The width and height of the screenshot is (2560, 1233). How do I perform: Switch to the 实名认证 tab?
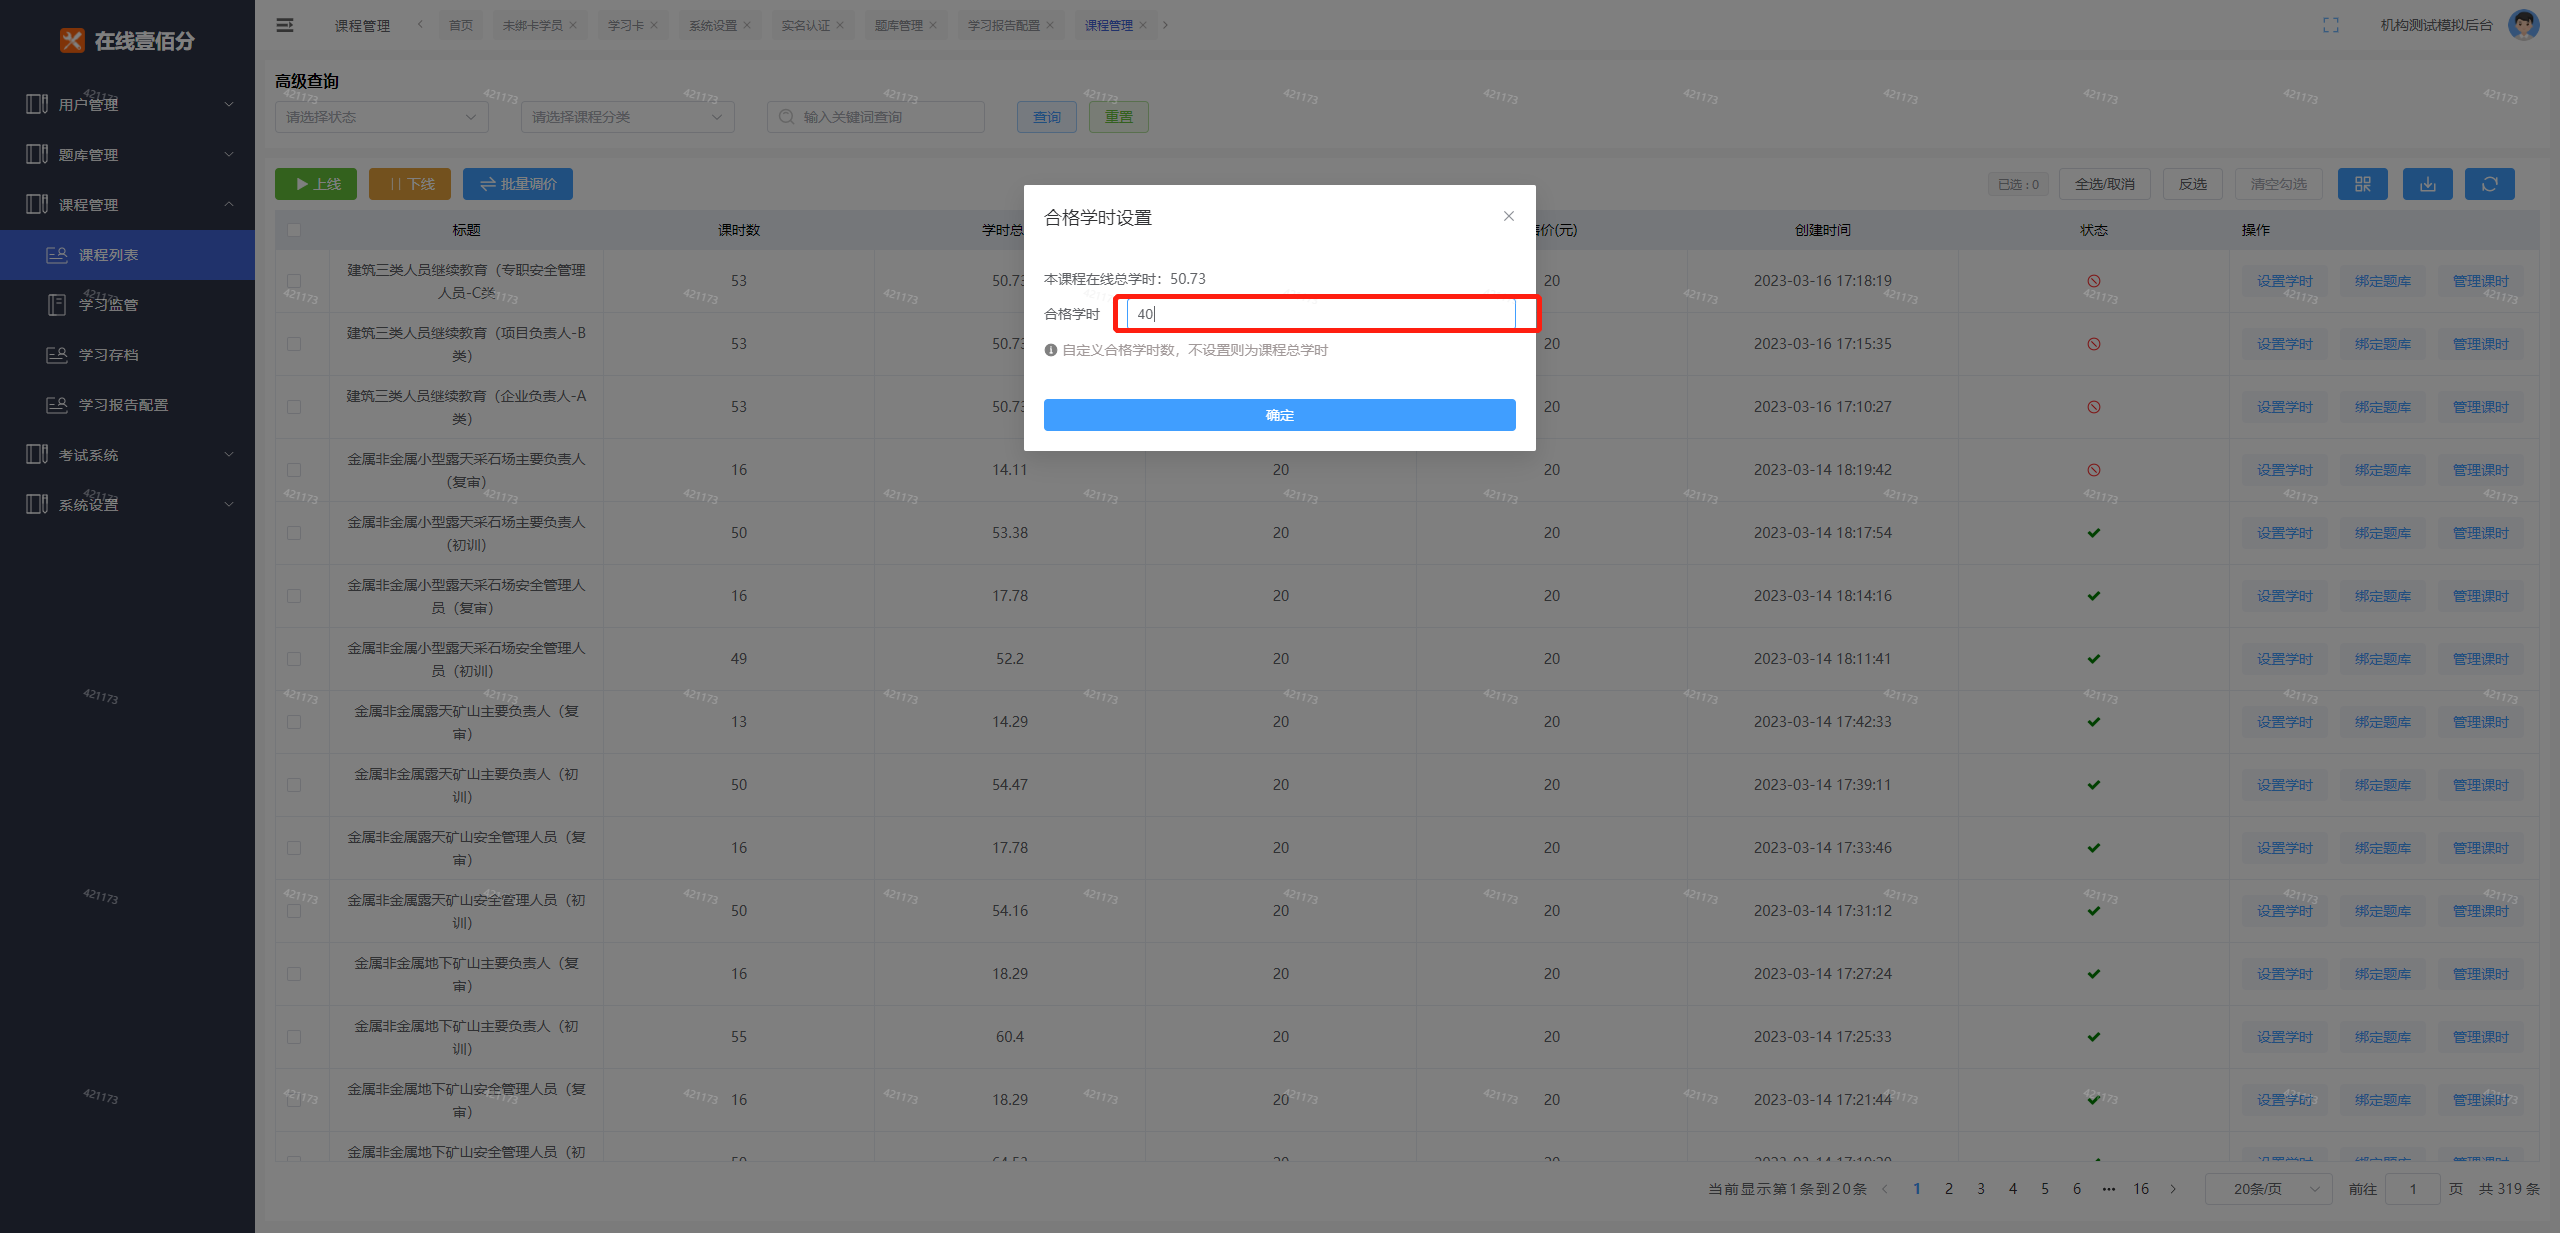click(x=805, y=25)
